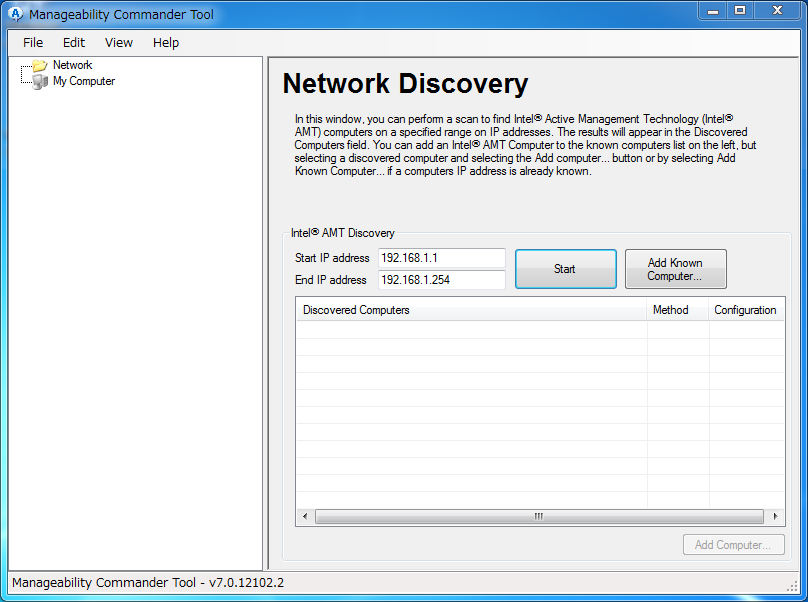Click the Manageability Commander app icon in title bar
The image size is (808, 602).
(x=16, y=14)
